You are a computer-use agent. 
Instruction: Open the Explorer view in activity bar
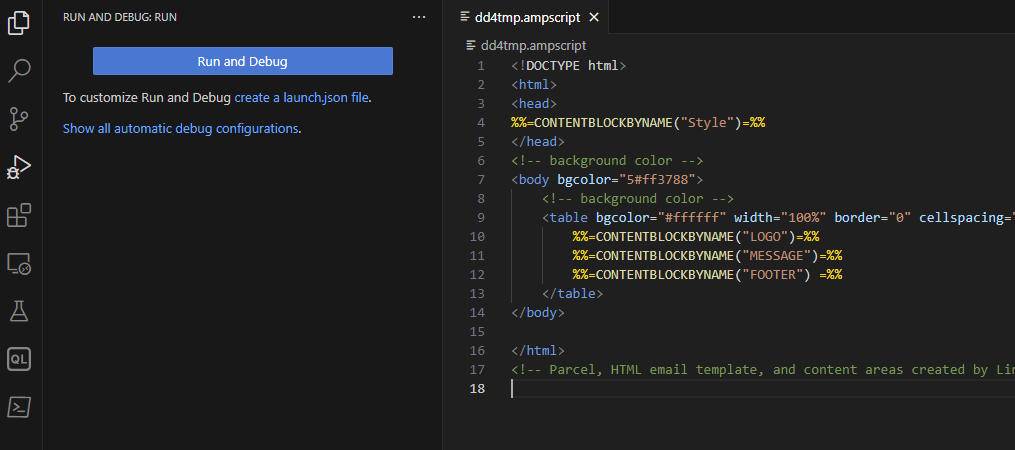coord(20,23)
